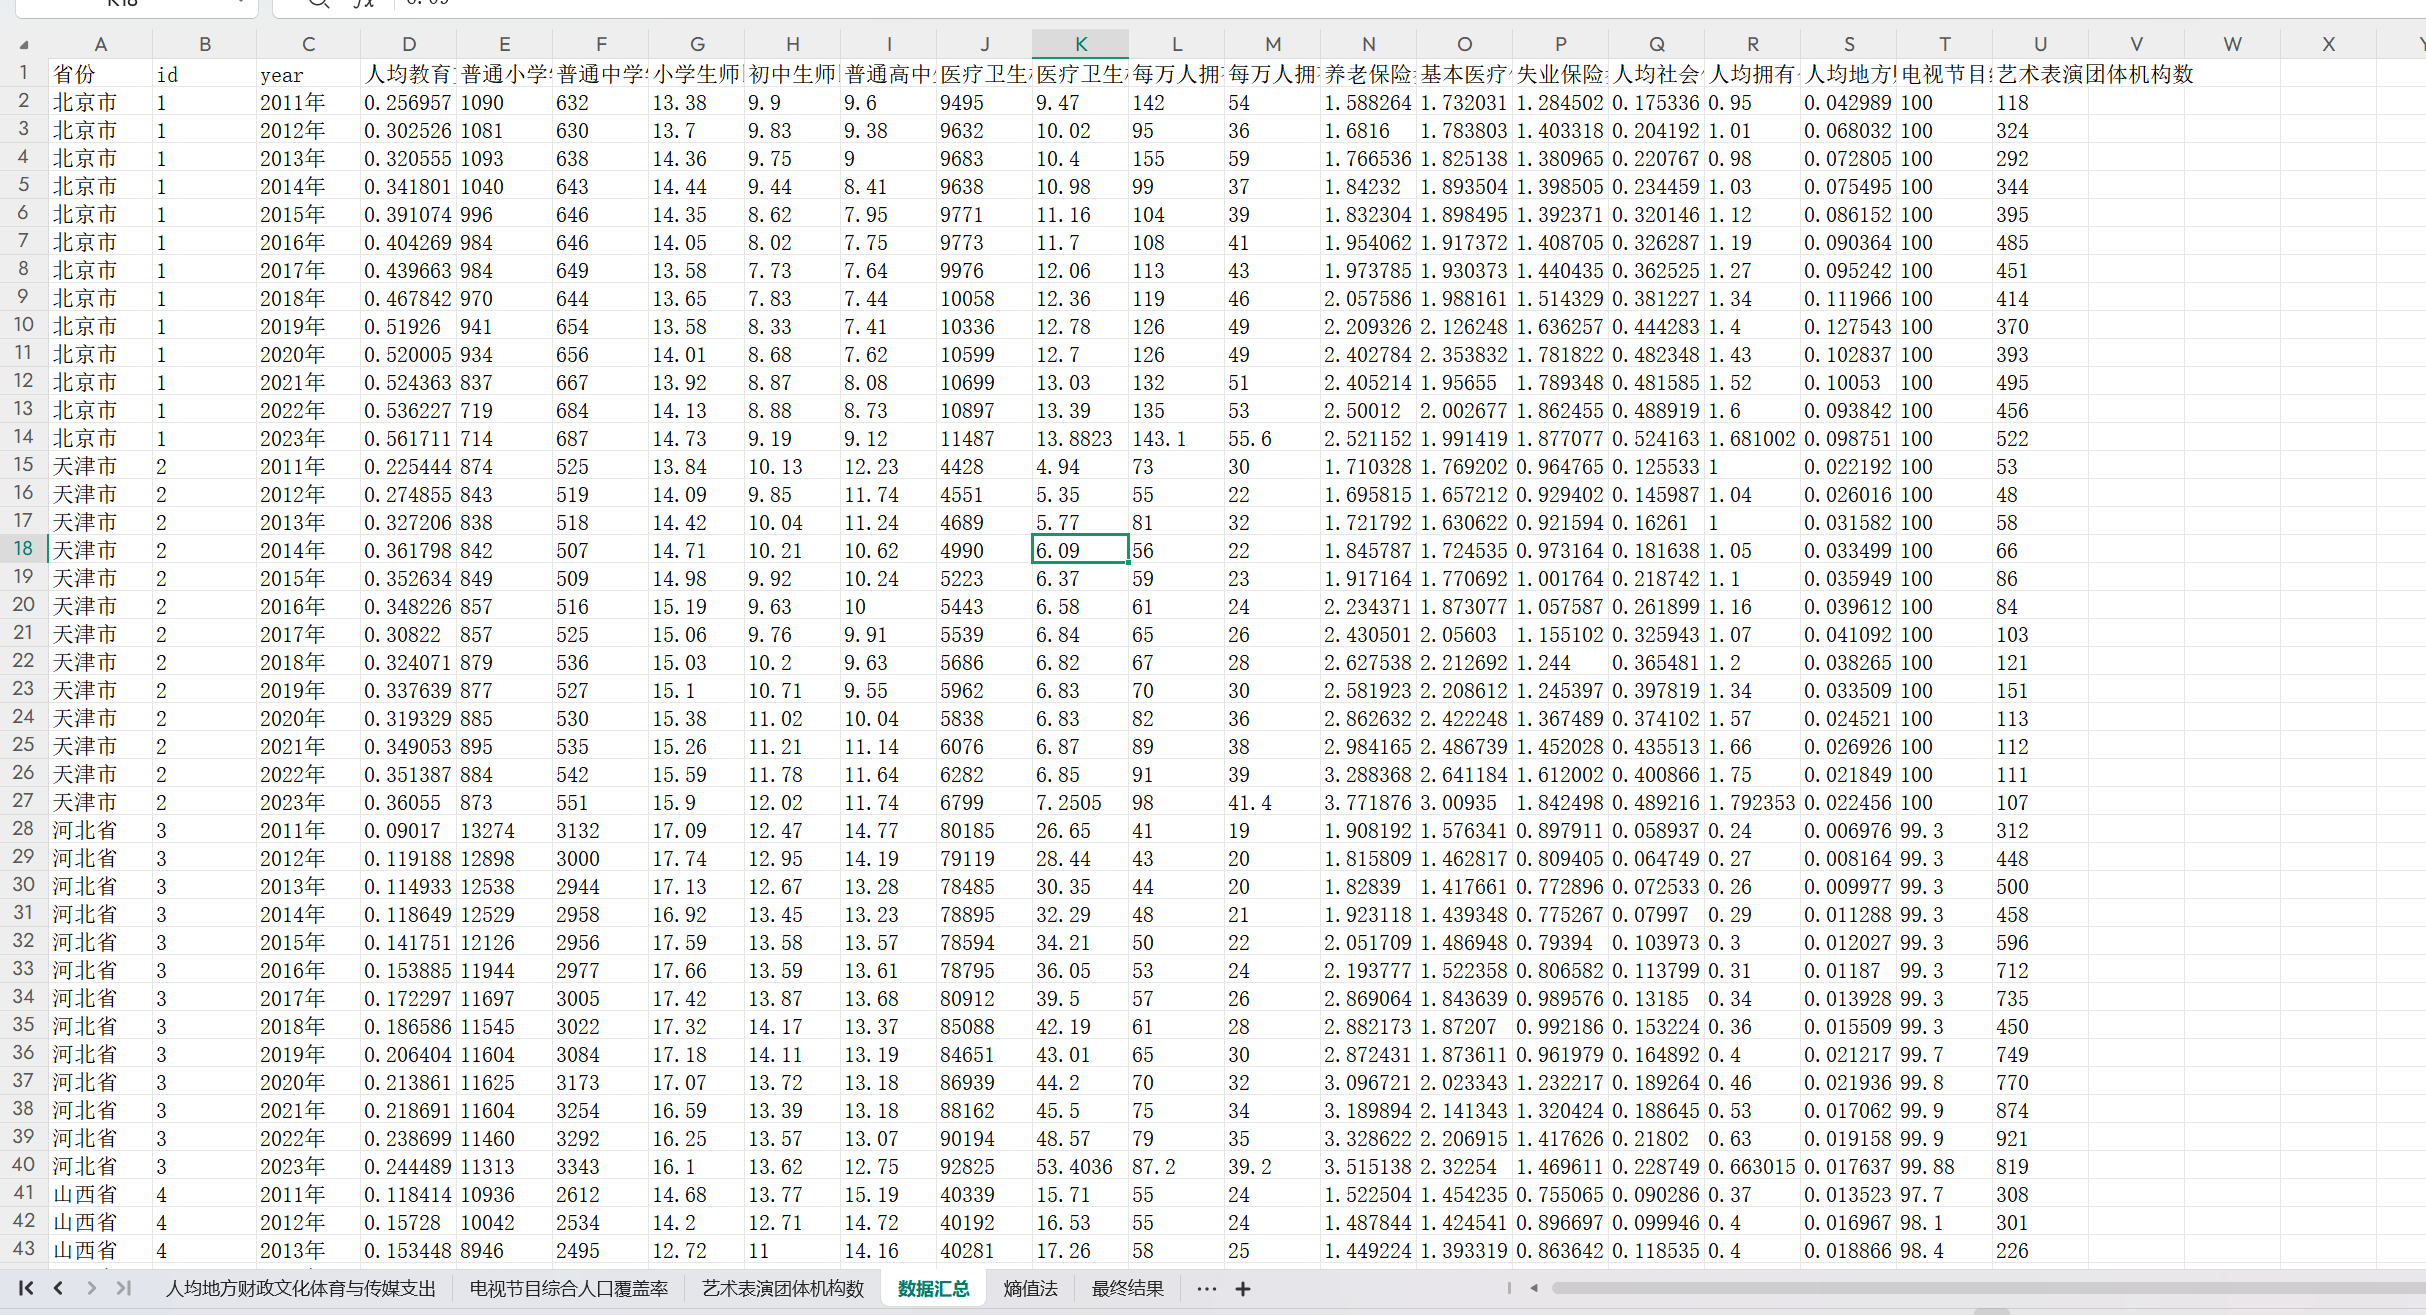Select column K header

[1080, 44]
